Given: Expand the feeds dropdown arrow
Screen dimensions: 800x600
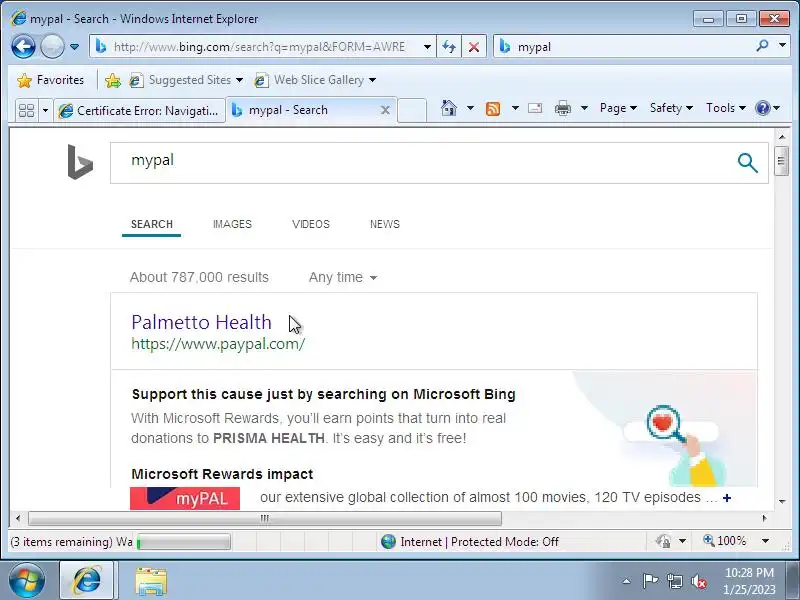Looking at the screenshot, I should pyautogui.click(x=515, y=108).
